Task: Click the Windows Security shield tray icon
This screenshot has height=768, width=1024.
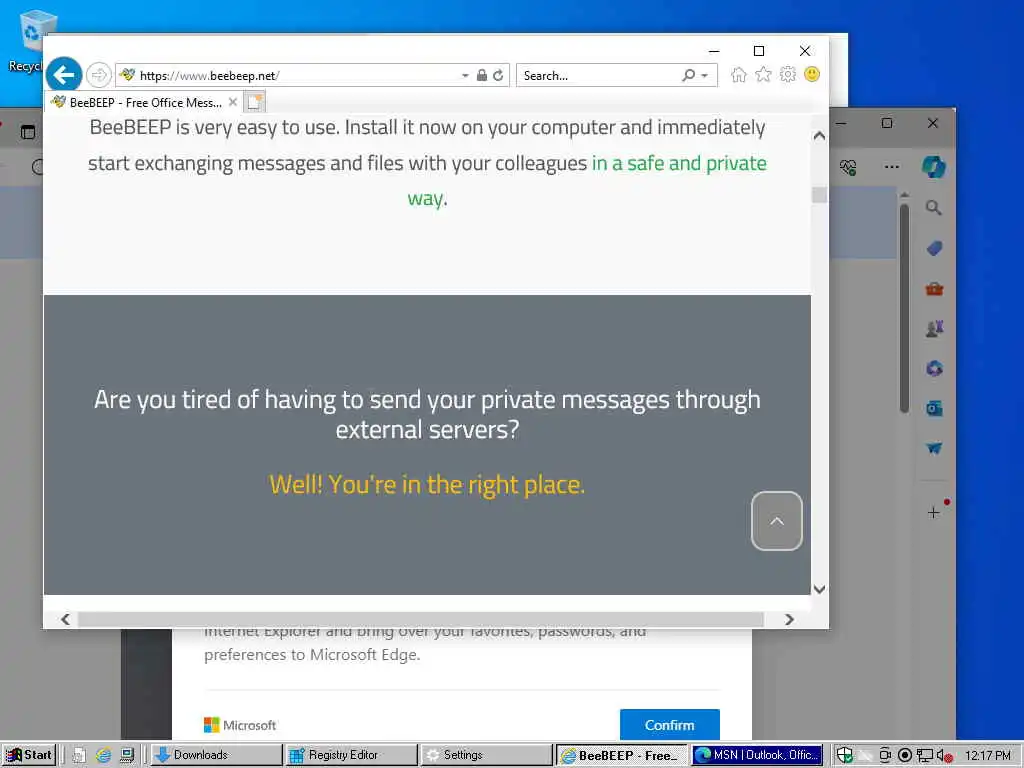Action: click(844, 756)
